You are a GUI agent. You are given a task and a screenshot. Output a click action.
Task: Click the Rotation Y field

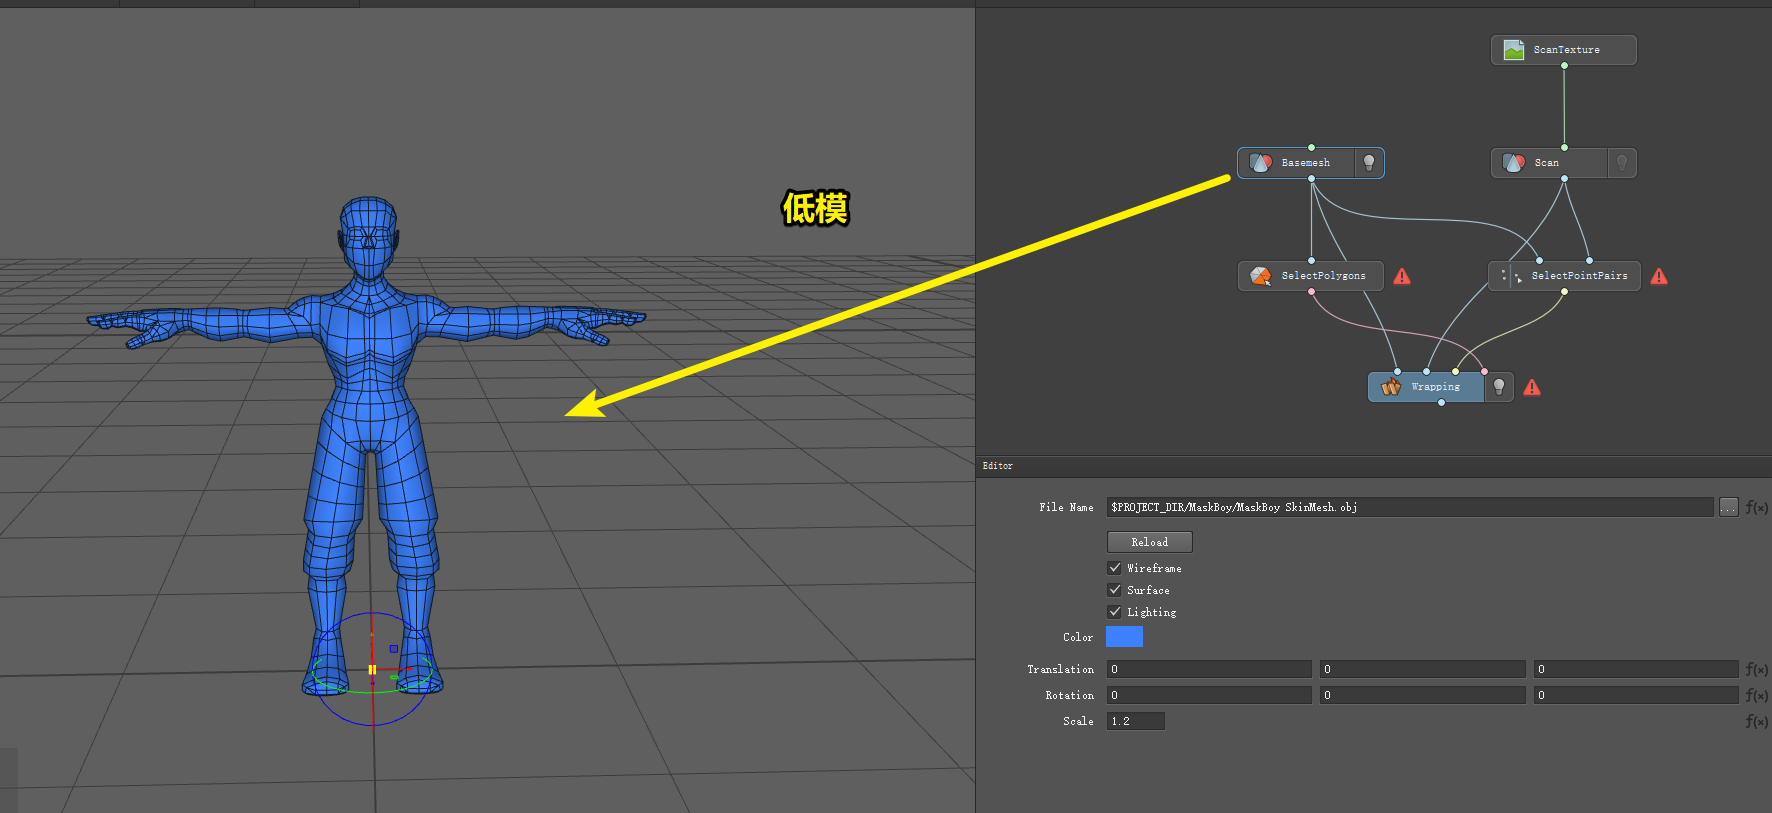pos(1422,695)
